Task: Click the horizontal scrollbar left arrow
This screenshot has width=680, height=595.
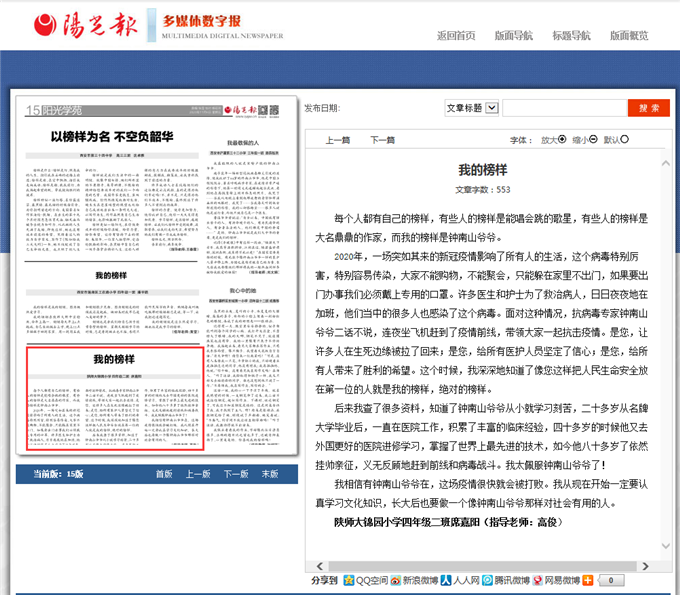Action: (x=320, y=566)
